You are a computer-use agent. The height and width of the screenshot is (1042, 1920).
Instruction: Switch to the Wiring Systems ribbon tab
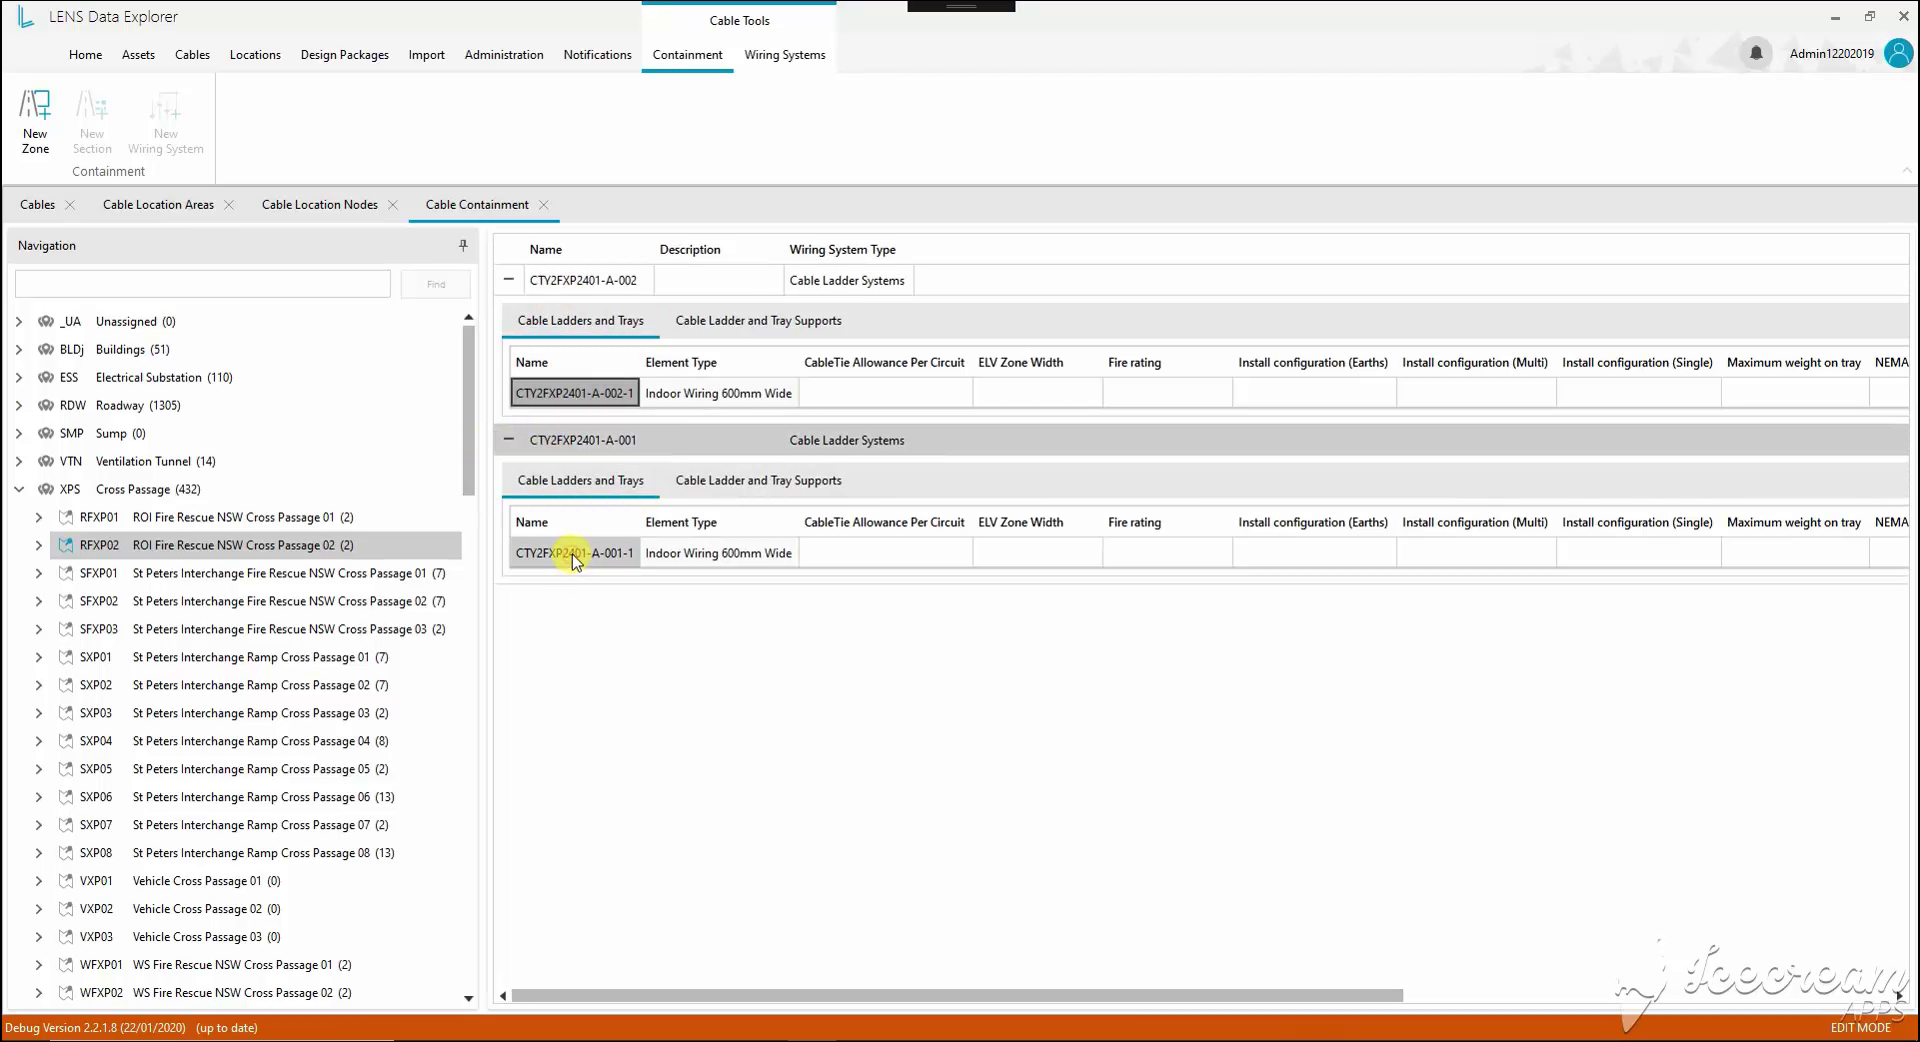(x=785, y=55)
